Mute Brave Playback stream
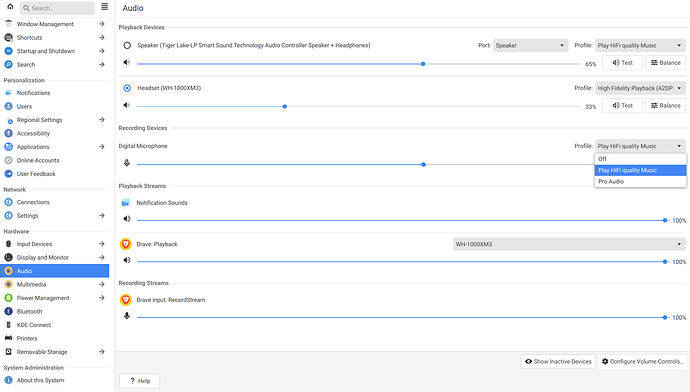Screen dimensions: 690x392 click(127, 260)
